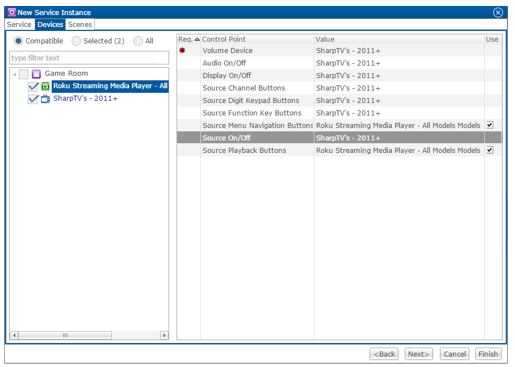
Task: Toggle Use checkbox for Source Playback Buttons
Action: [x=489, y=150]
